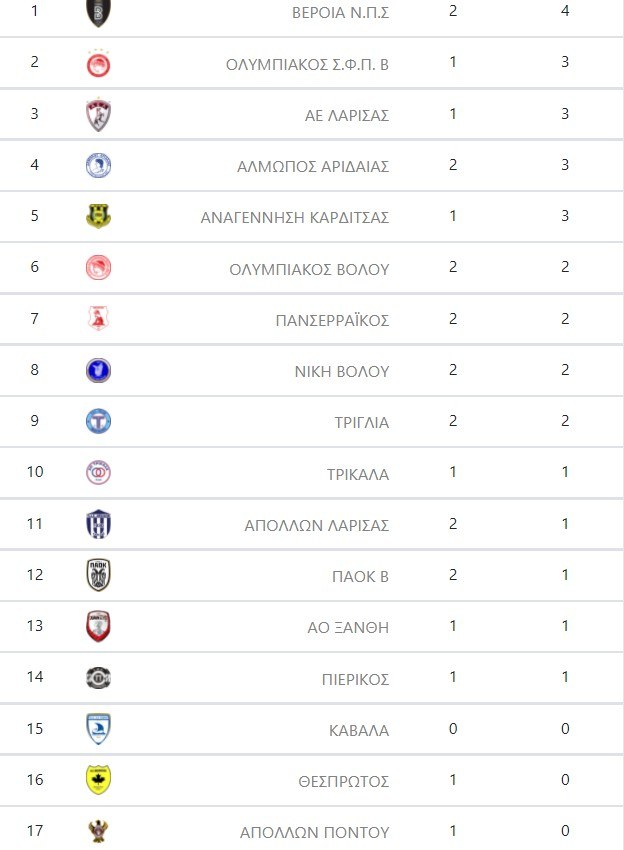Click the ΑΝΑΓΕΝΝΗΣΗ ΚΑΡΔΙΤΣΑΣ yellow-black crest
This screenshot has width=624, height=850.
(x=98, y=217)
